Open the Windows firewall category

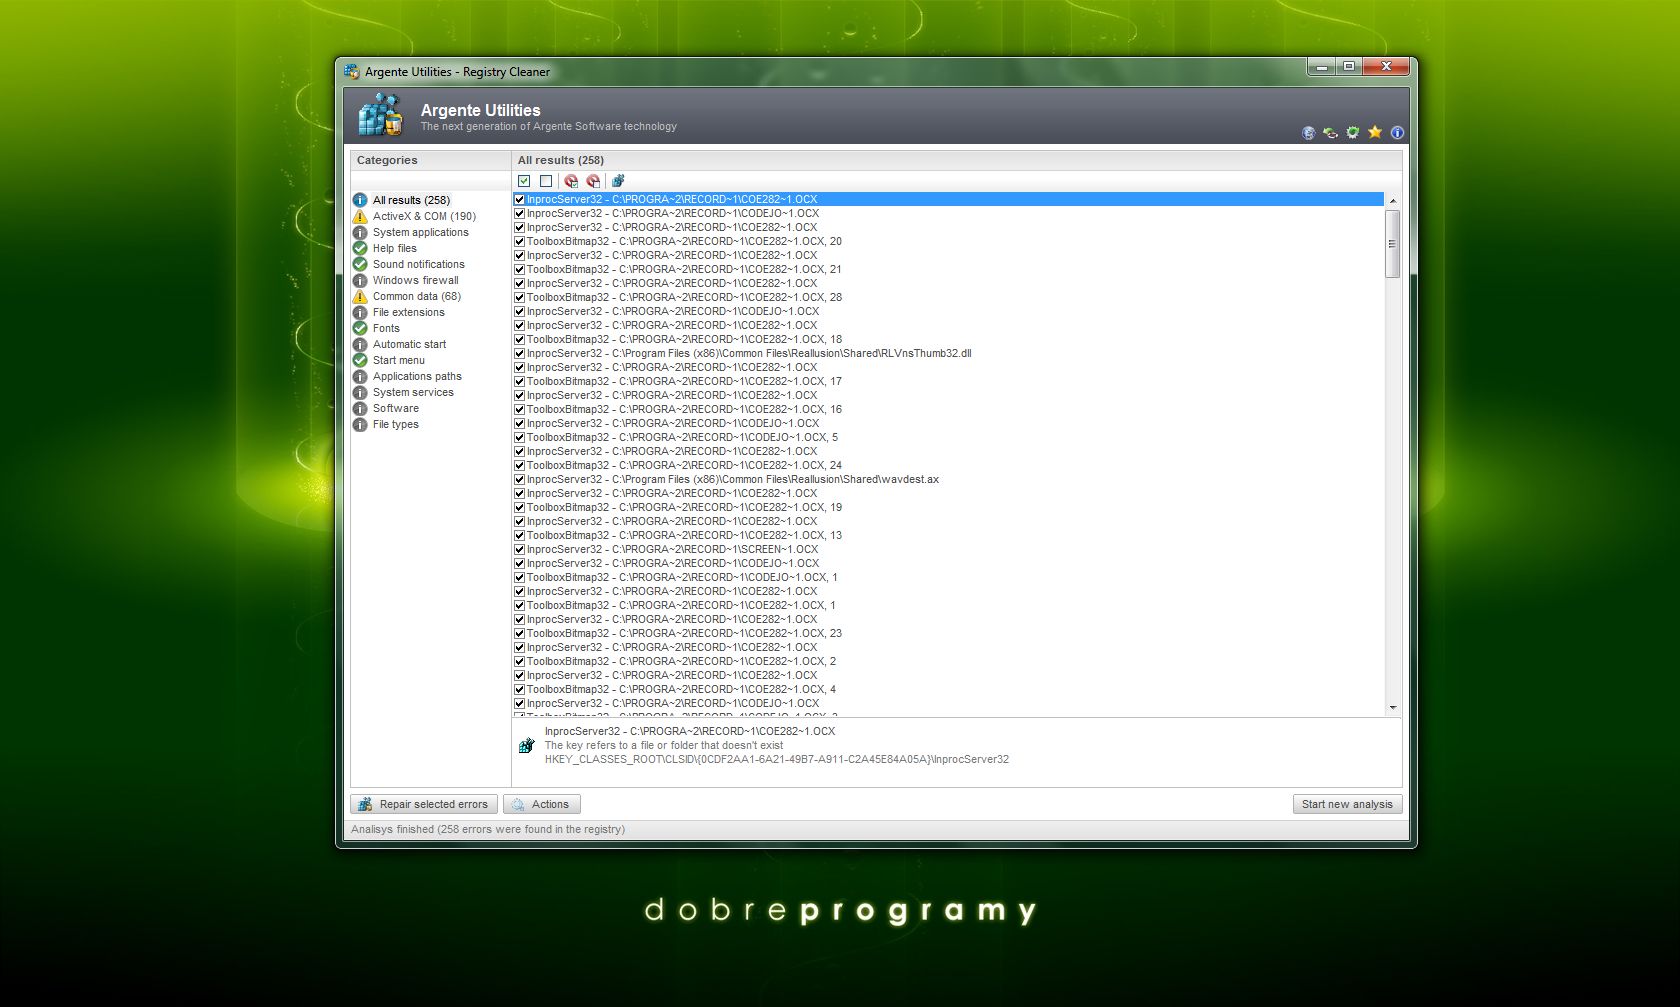(415, 280)
